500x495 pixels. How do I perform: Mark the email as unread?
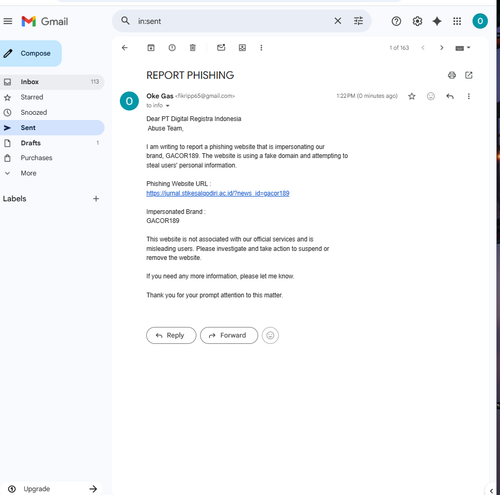click(x=221, y=48)
